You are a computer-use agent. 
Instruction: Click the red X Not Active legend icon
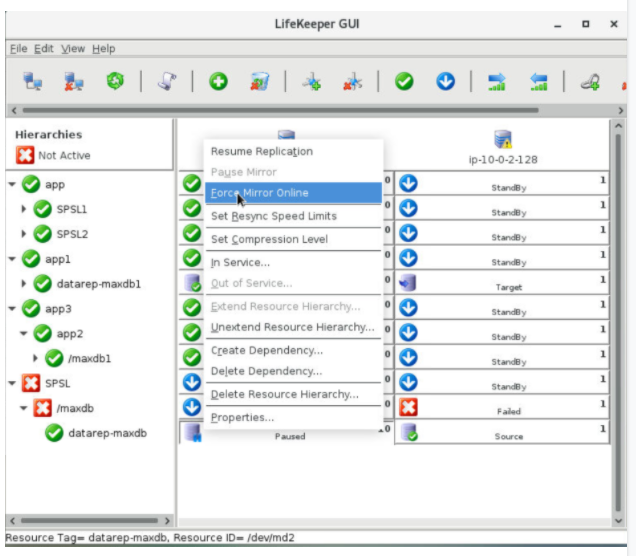pyautogui.click(x=25, y=155)
